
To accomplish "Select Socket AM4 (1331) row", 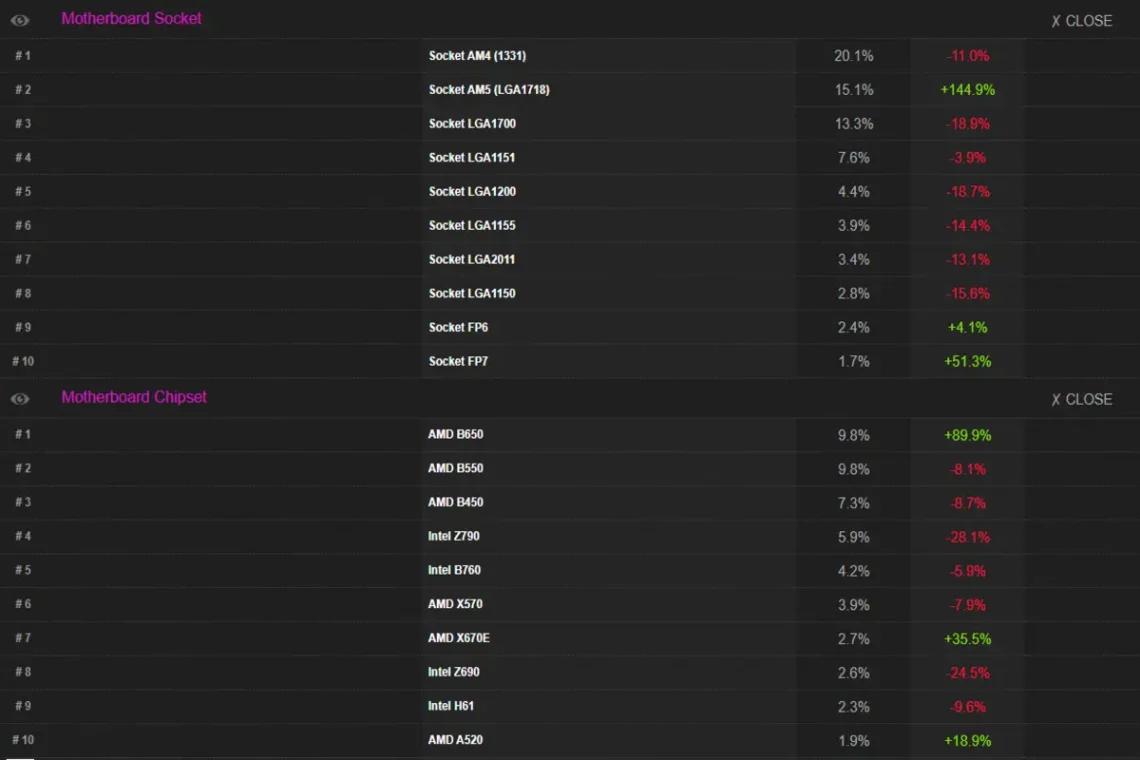I will click(570, 56).
